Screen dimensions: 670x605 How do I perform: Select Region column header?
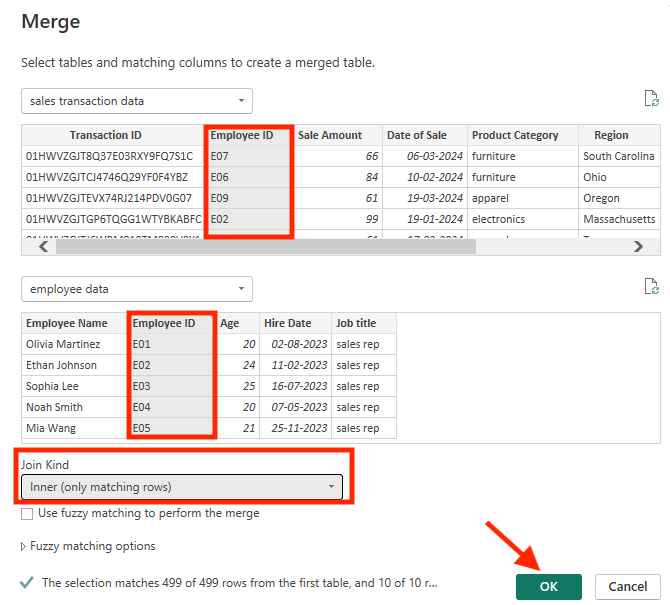(619, 135)
